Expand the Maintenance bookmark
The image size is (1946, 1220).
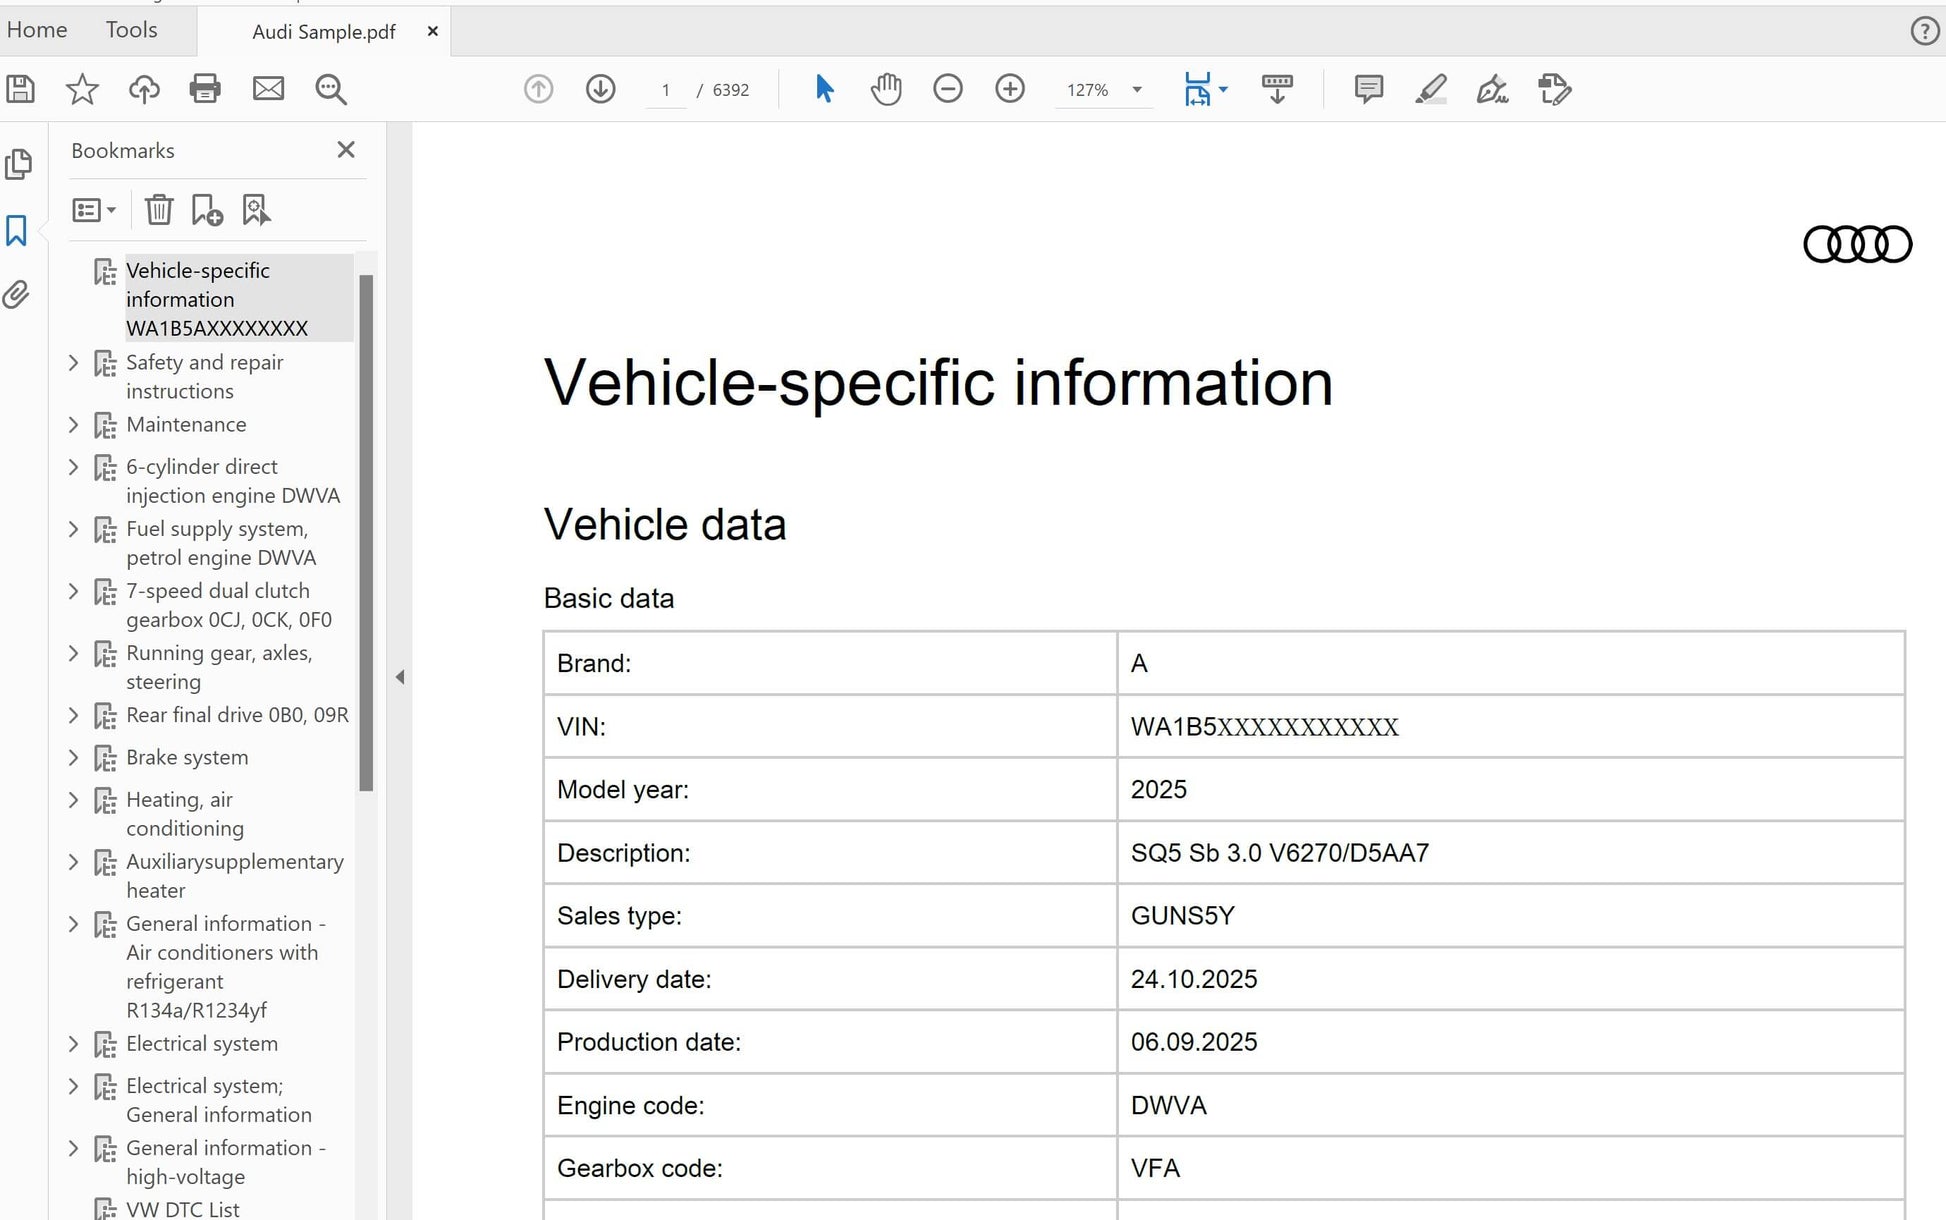tap(73, 425)
